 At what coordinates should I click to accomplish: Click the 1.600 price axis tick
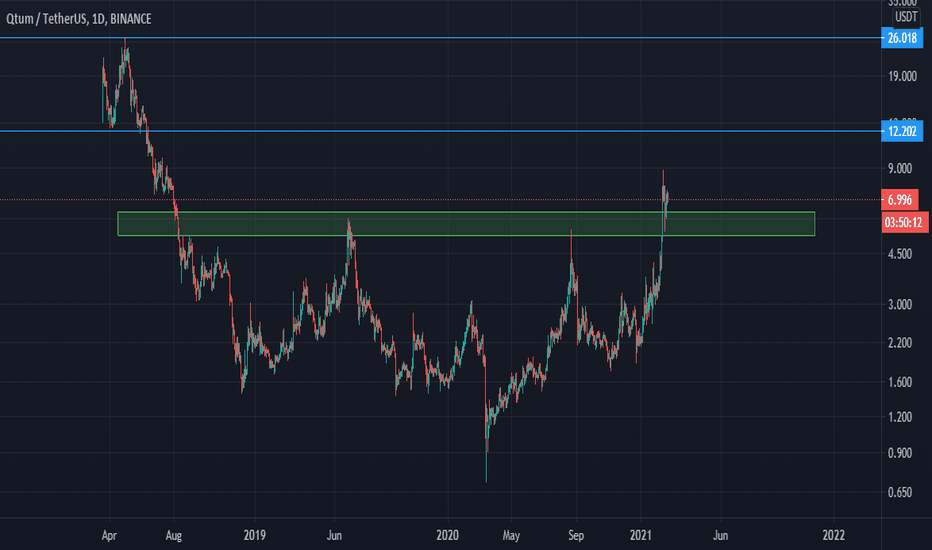900,382
